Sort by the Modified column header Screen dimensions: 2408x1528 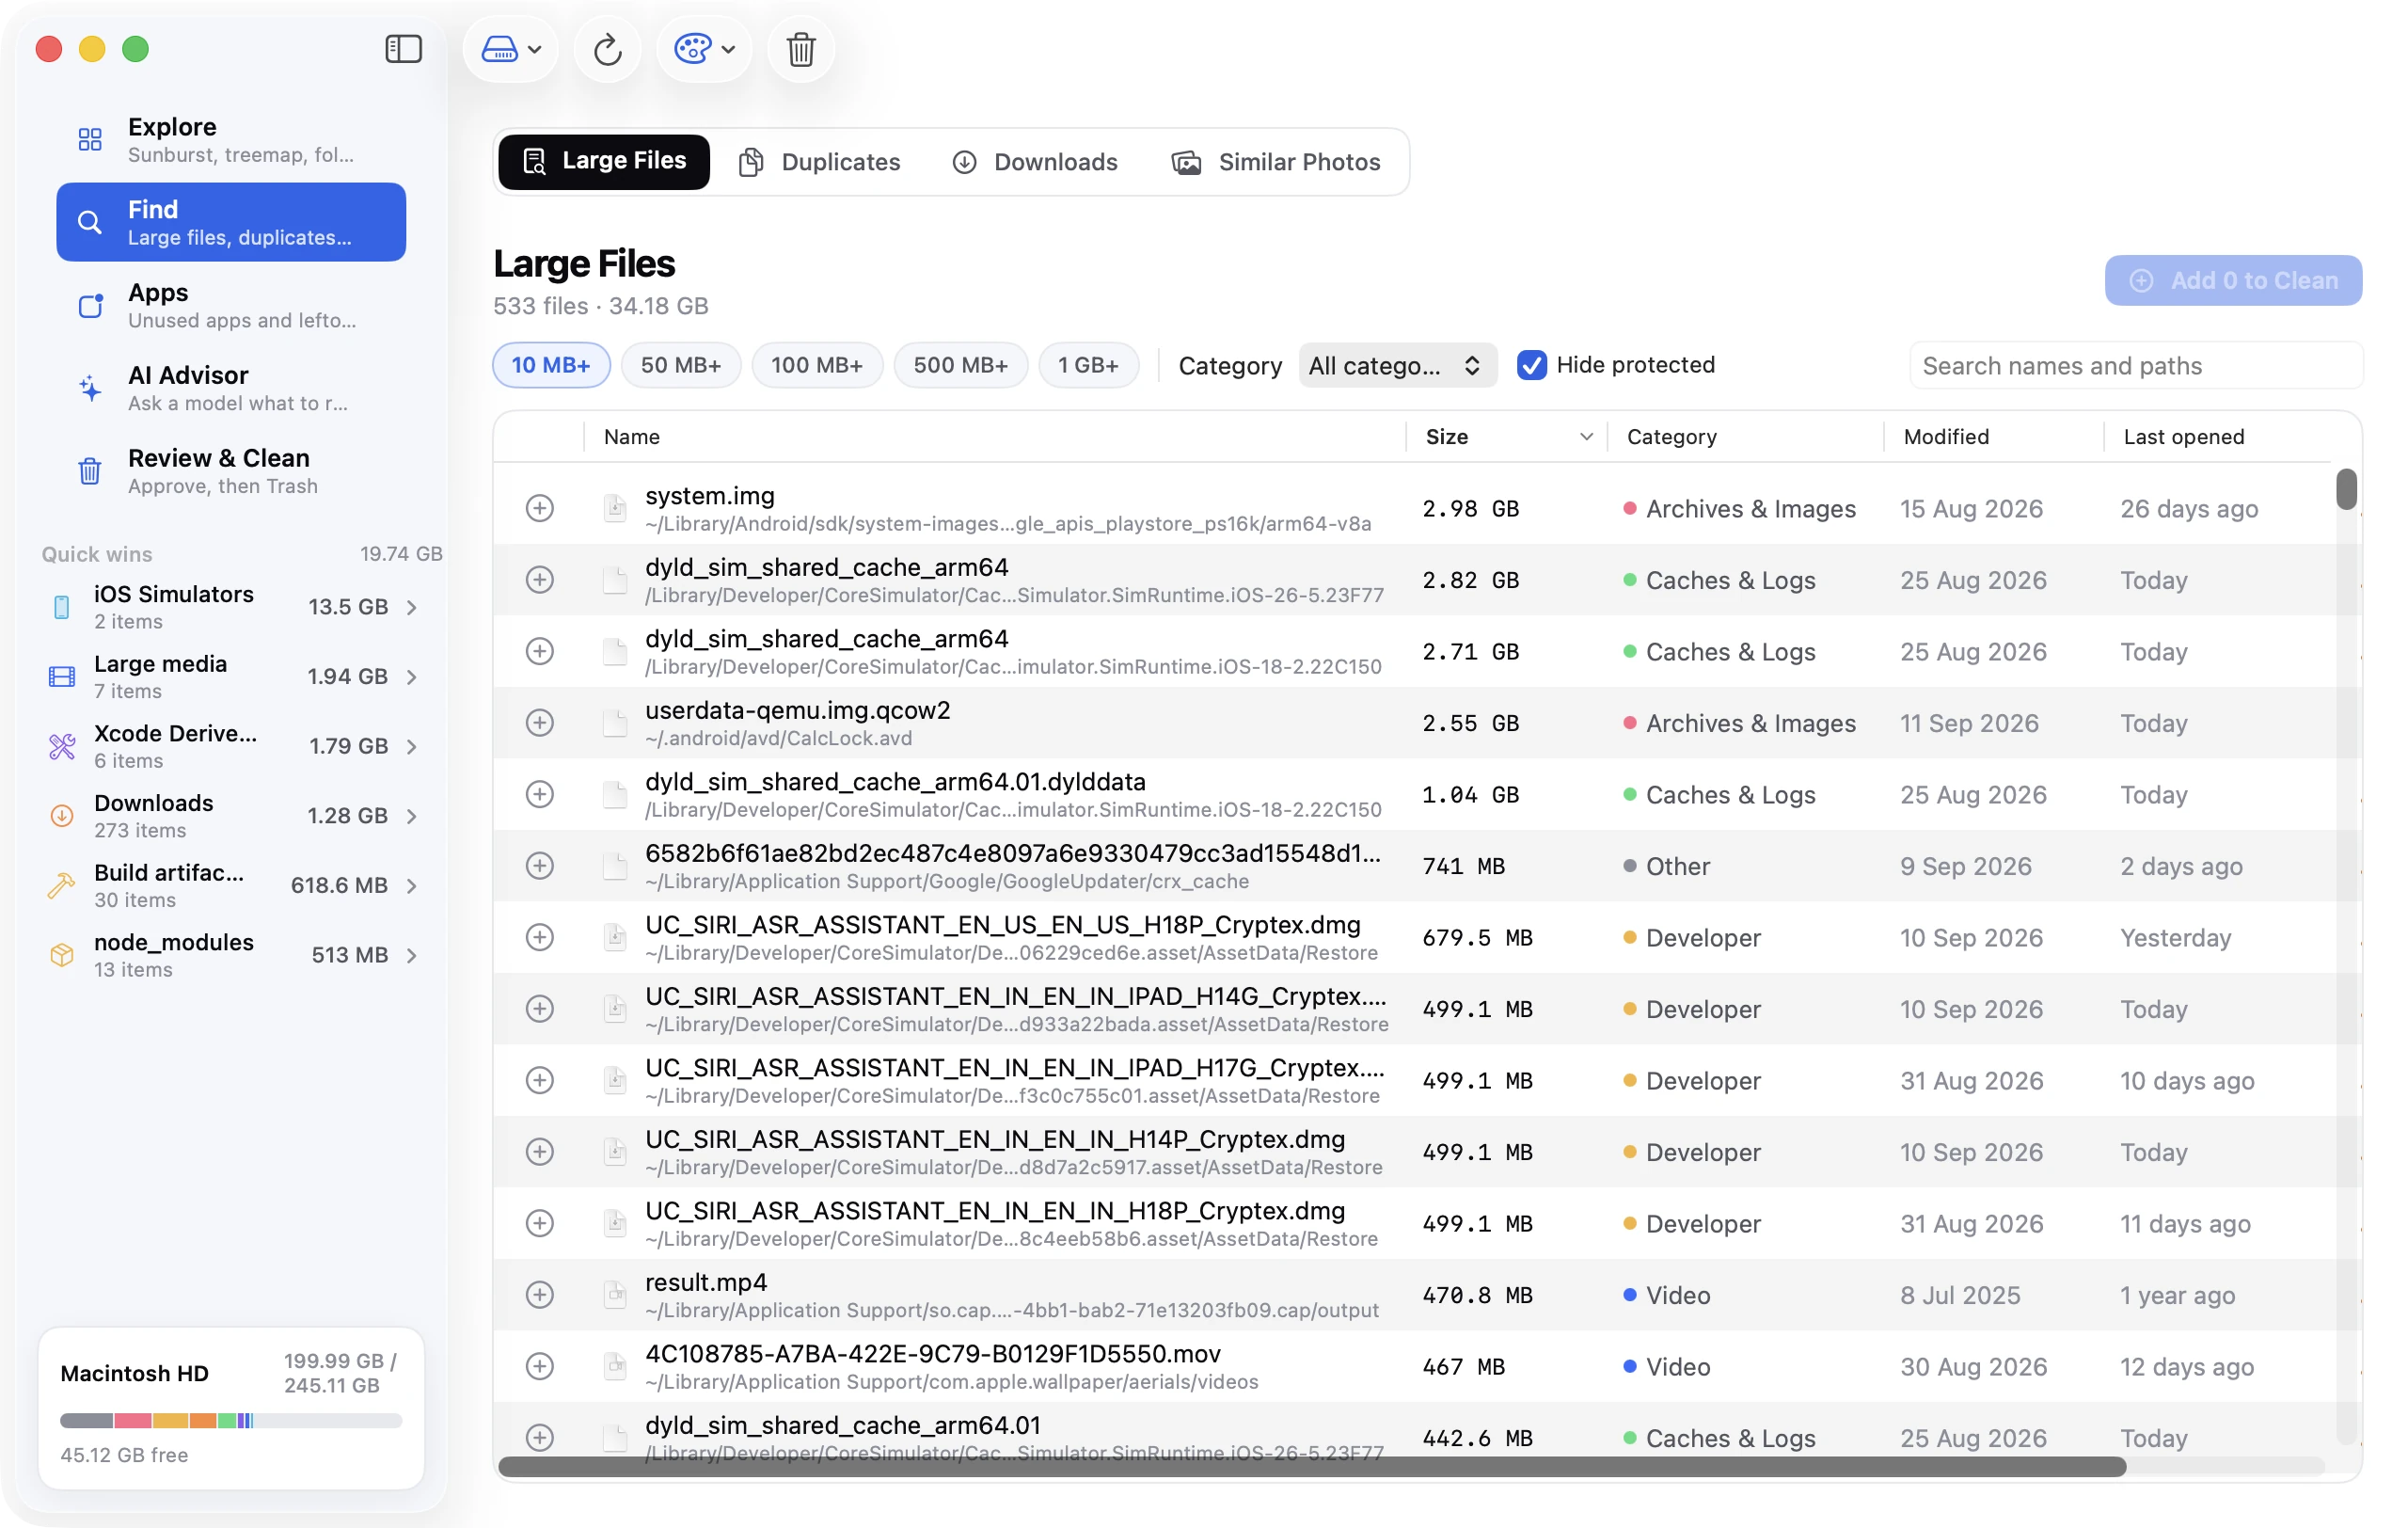(x=1994, y=437)
